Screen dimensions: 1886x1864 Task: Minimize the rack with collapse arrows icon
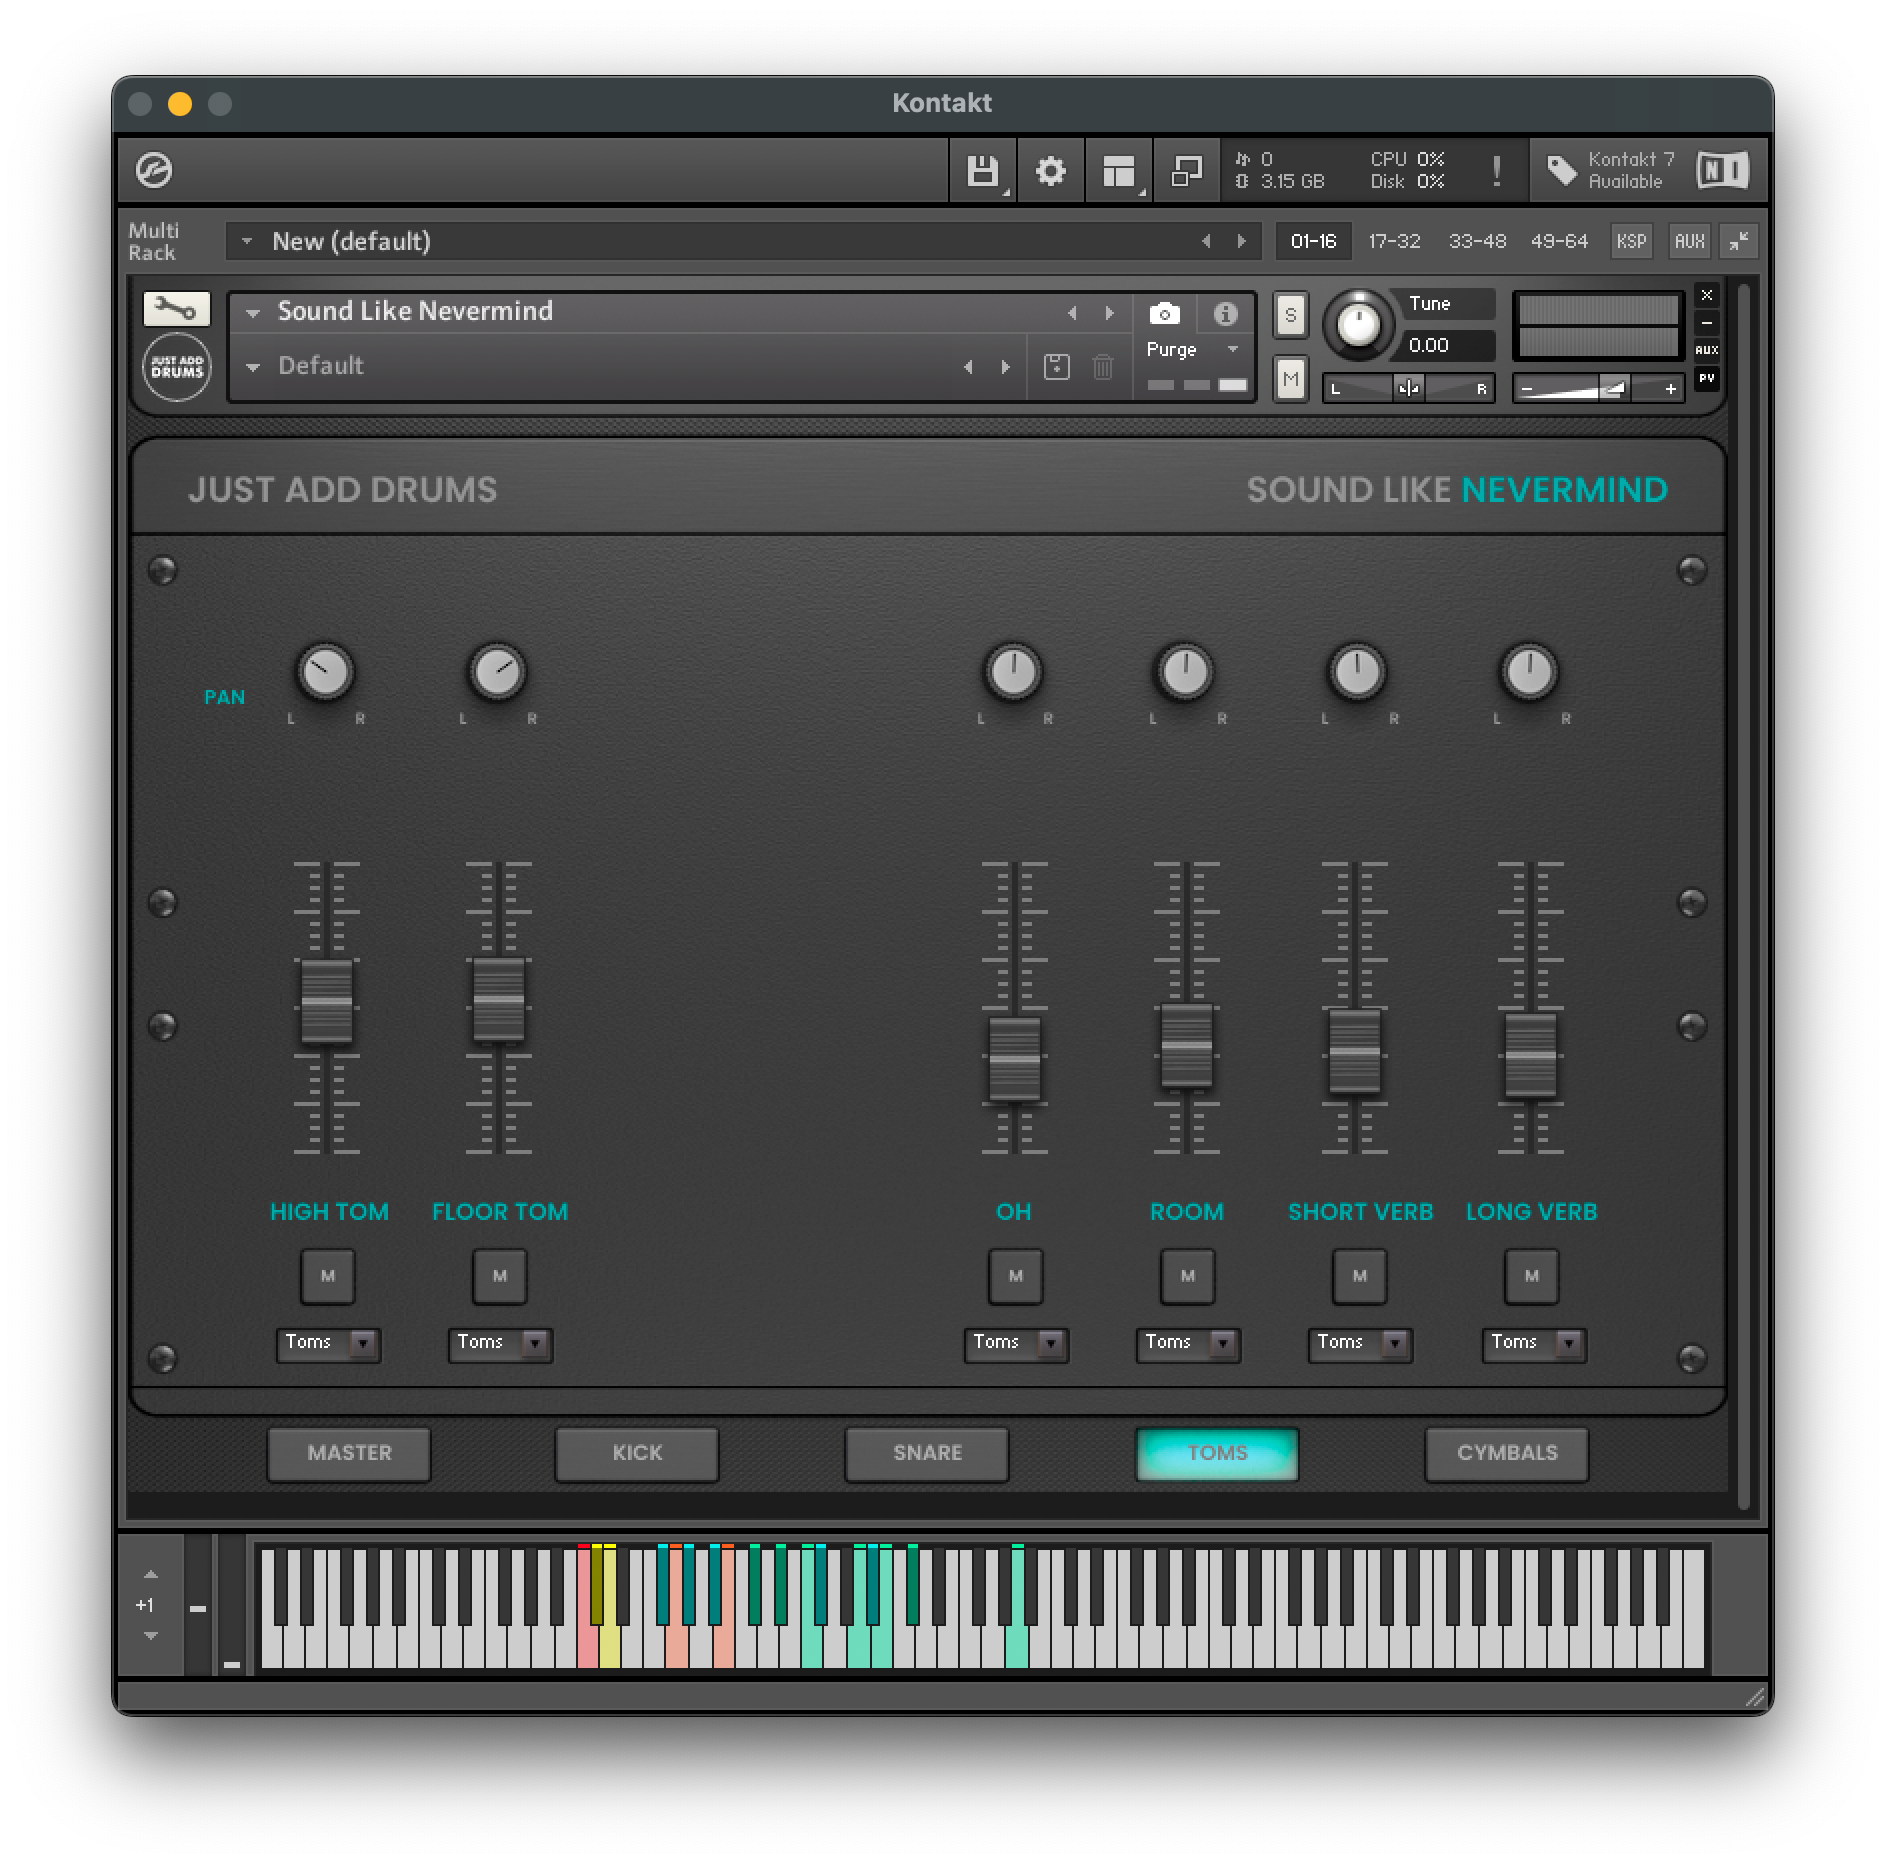1739,241
